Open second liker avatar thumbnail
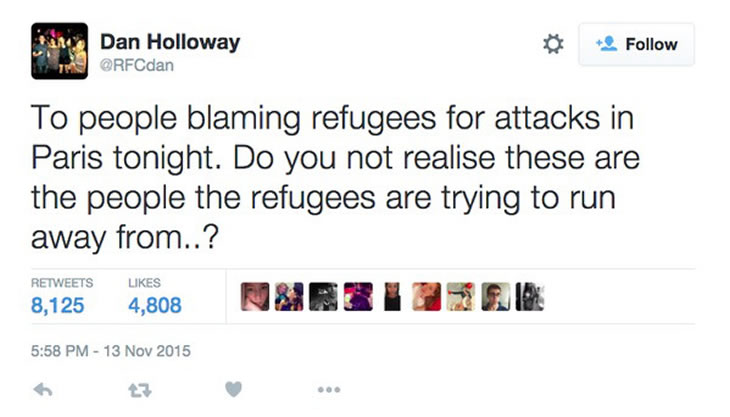 290,296
